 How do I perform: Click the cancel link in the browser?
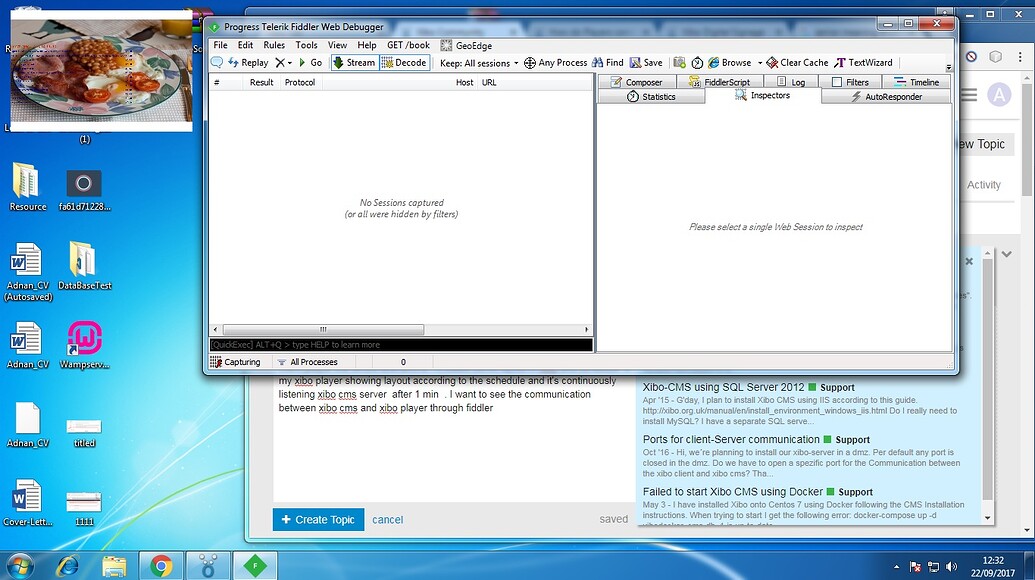click(387, 520)
